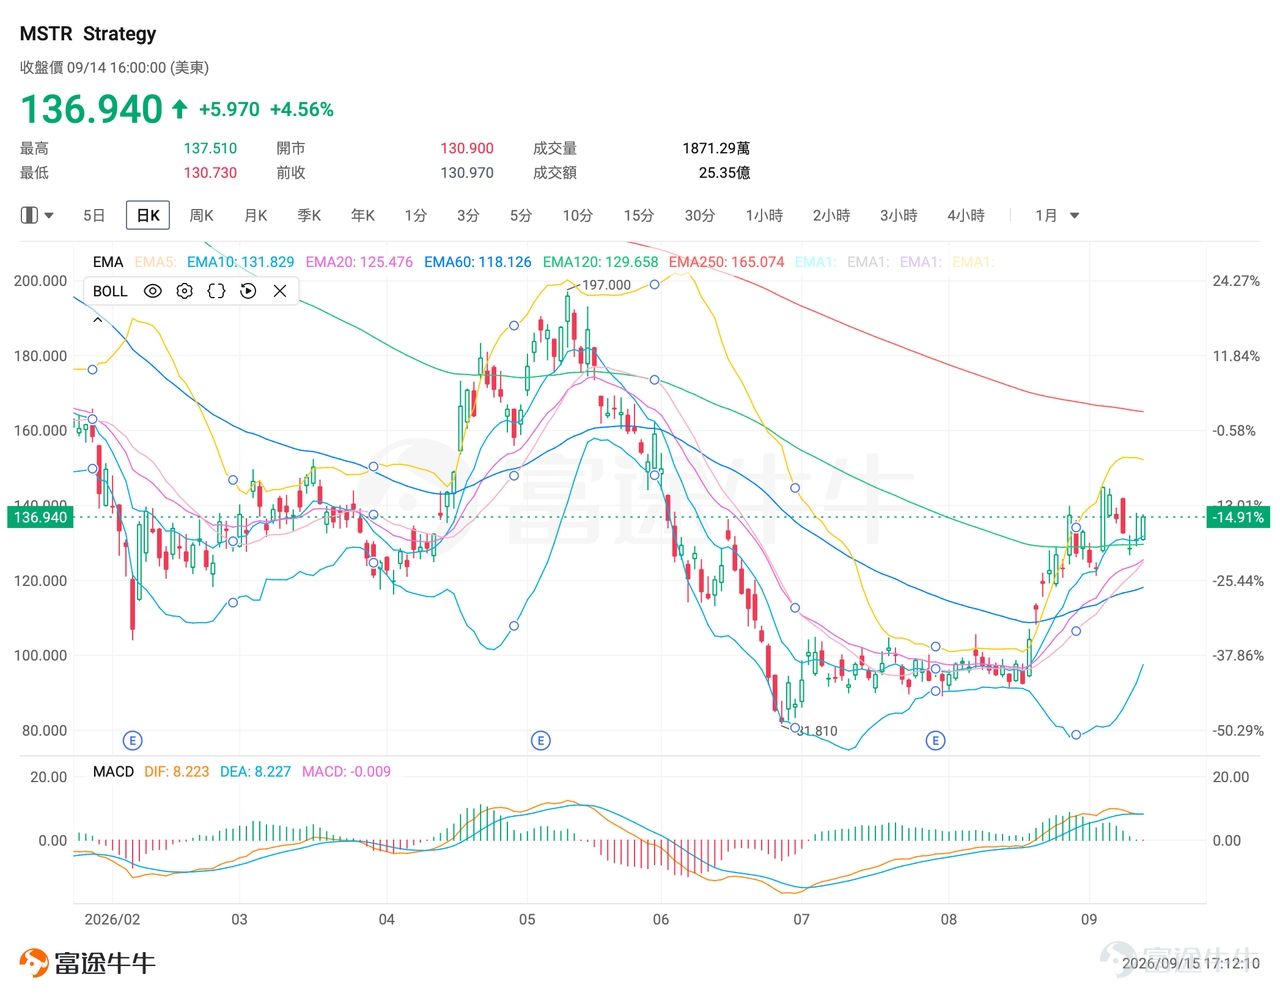Click the EMA20: 125.476 legend entry

point(359,262)
